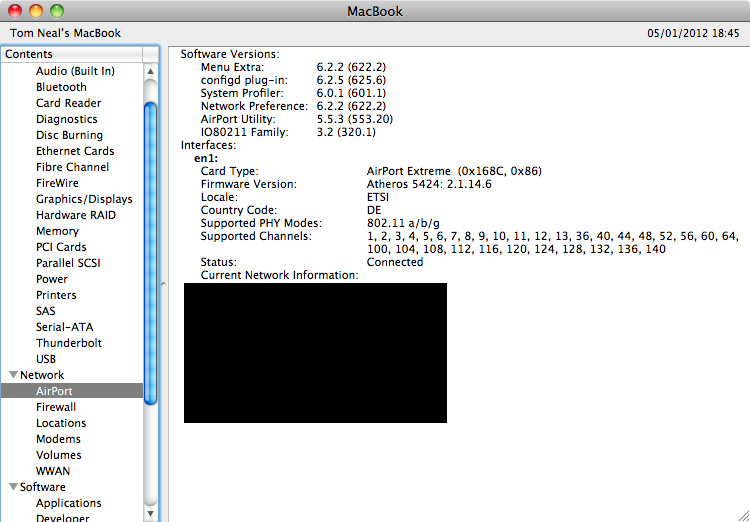Click Menu Extra version row
The width and height of the screenshot is (750, 522).
point(293,67)
